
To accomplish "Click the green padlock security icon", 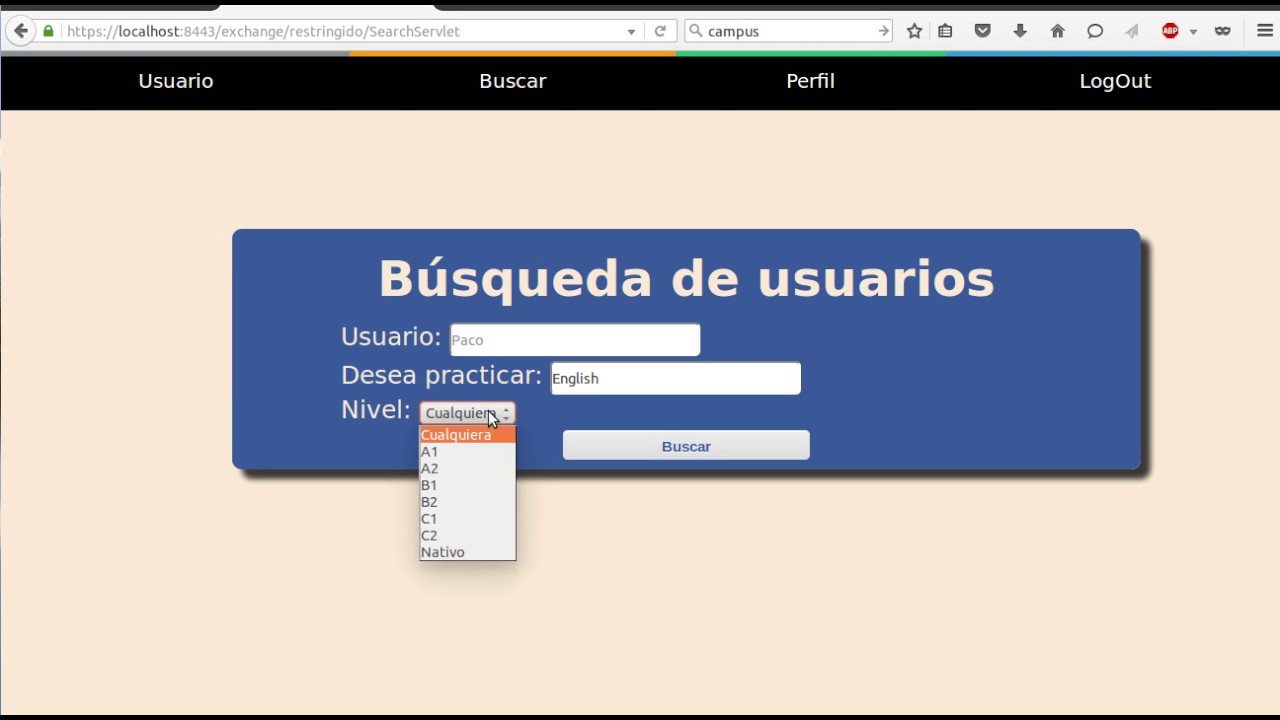I will pos(48,31).
